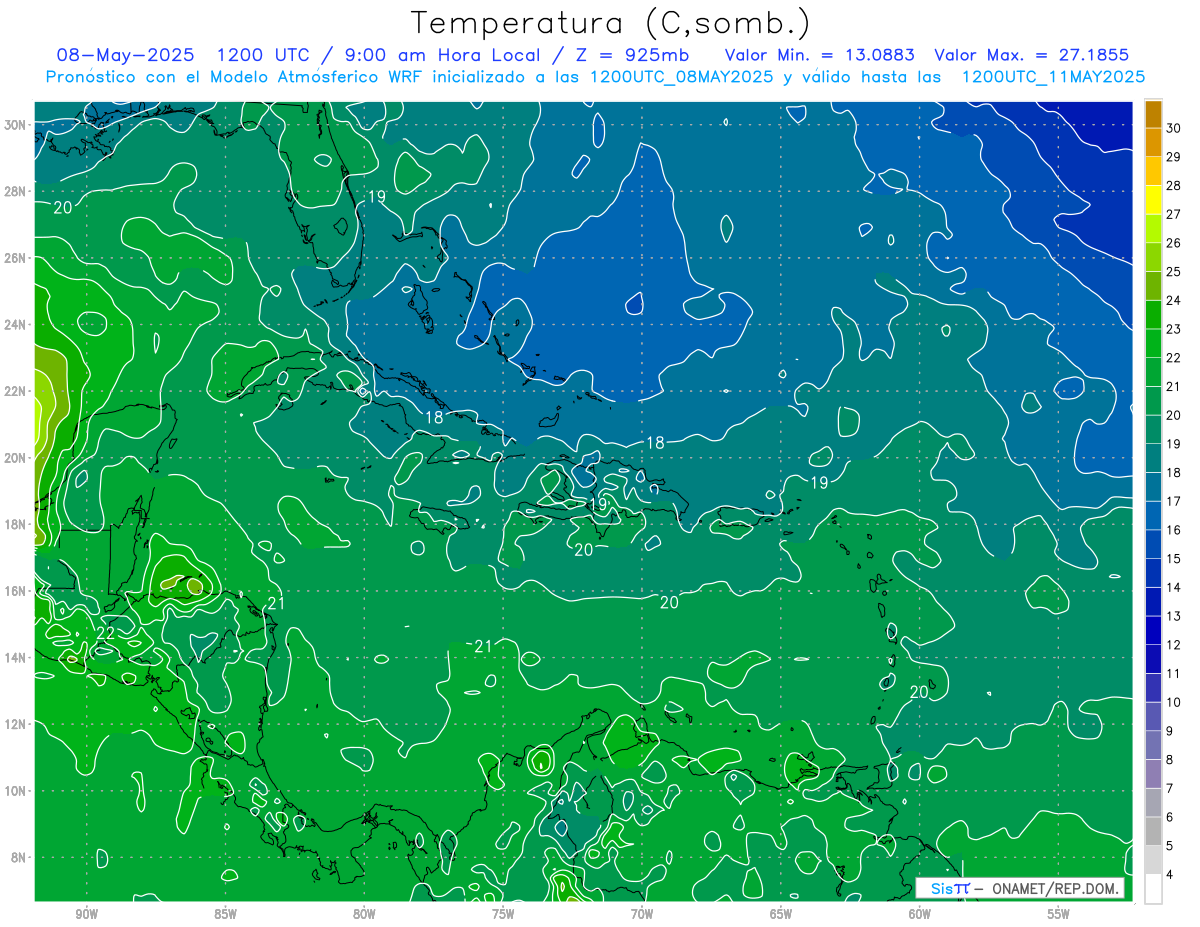Click the '55W' longitude axis label
The width and height of the screenshot is (1200, 927).
(x=1059, y=914)
